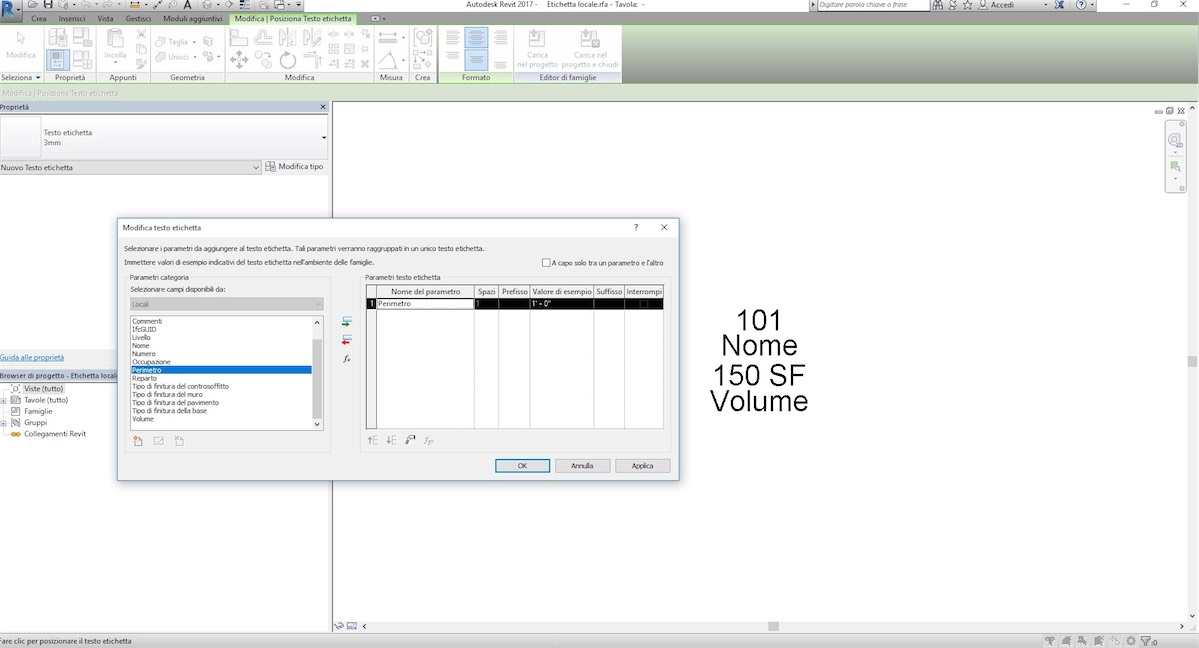Click OK to confirm label parameters
Viewport: 1199px width, 648px height.
click(x=521, y=465)
